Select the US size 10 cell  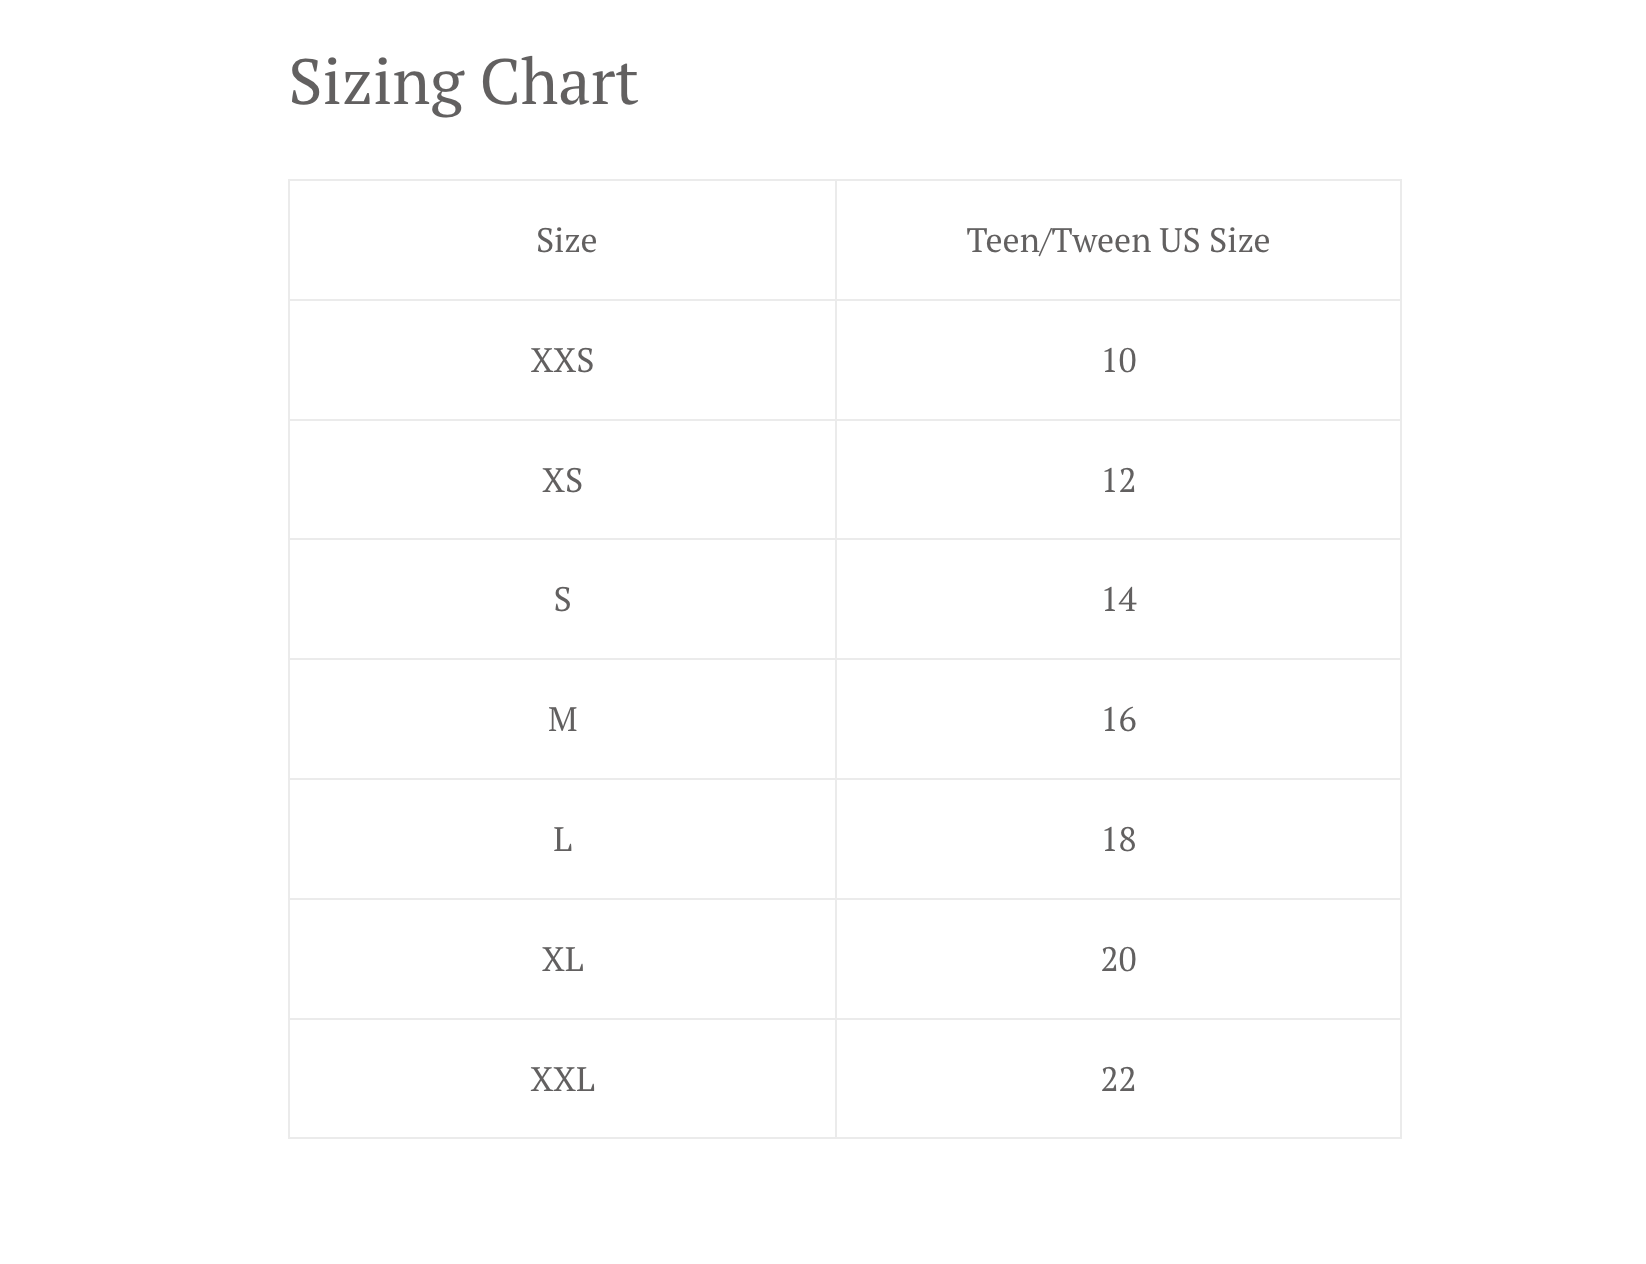[x=1118, y=360]
